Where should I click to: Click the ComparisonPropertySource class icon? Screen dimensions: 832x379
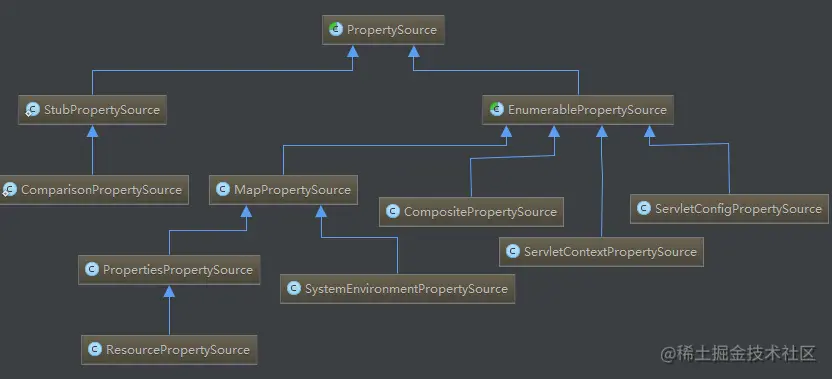pos(10,190)
